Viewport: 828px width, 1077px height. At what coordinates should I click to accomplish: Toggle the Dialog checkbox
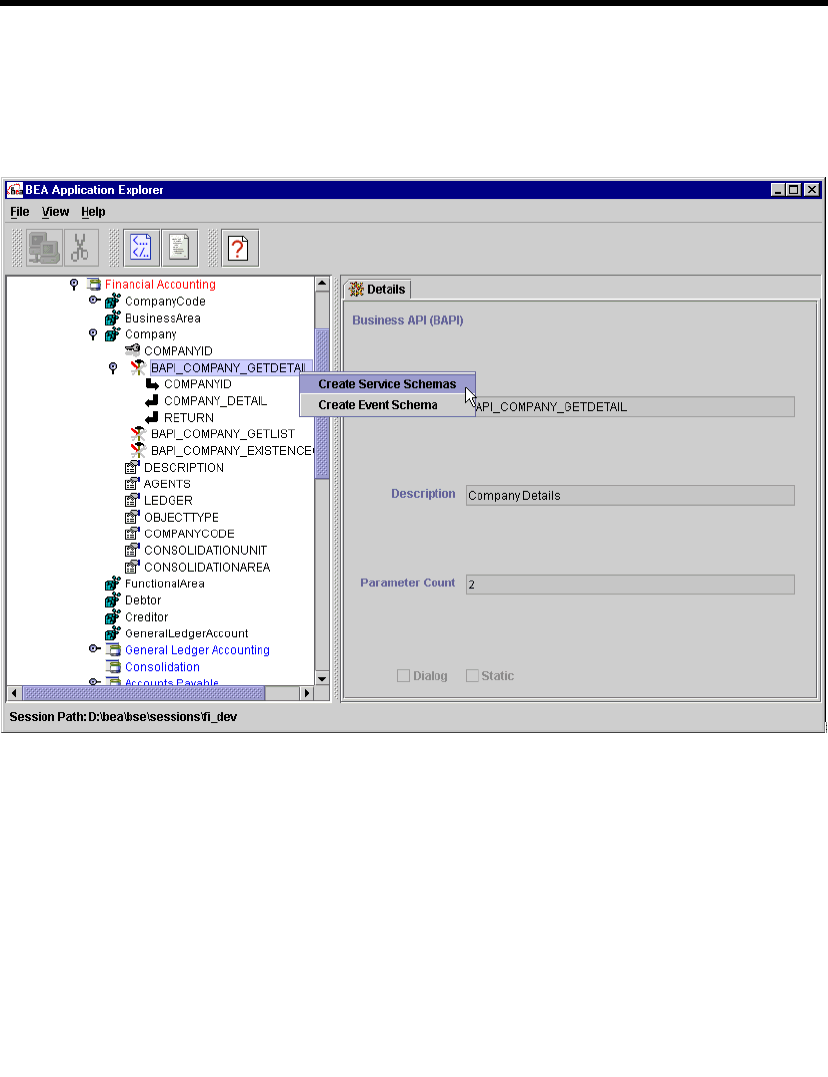403,676
